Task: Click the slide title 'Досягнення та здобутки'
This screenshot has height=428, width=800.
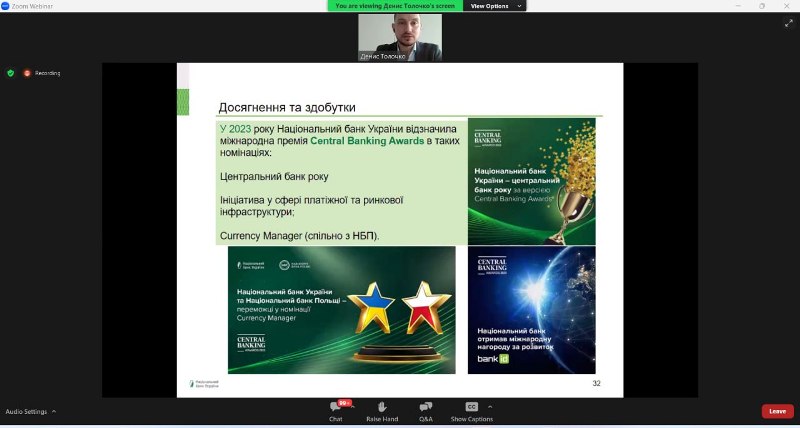Action: pyautogui.click(x=287, y=108)
